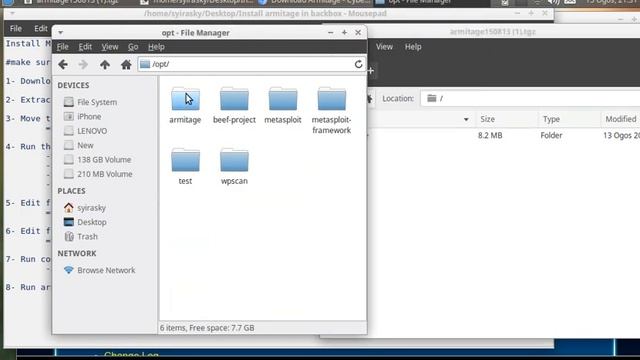Open the LENOVO volume
This screenshot has width=640, height=360.
click(x=86, y=131)
